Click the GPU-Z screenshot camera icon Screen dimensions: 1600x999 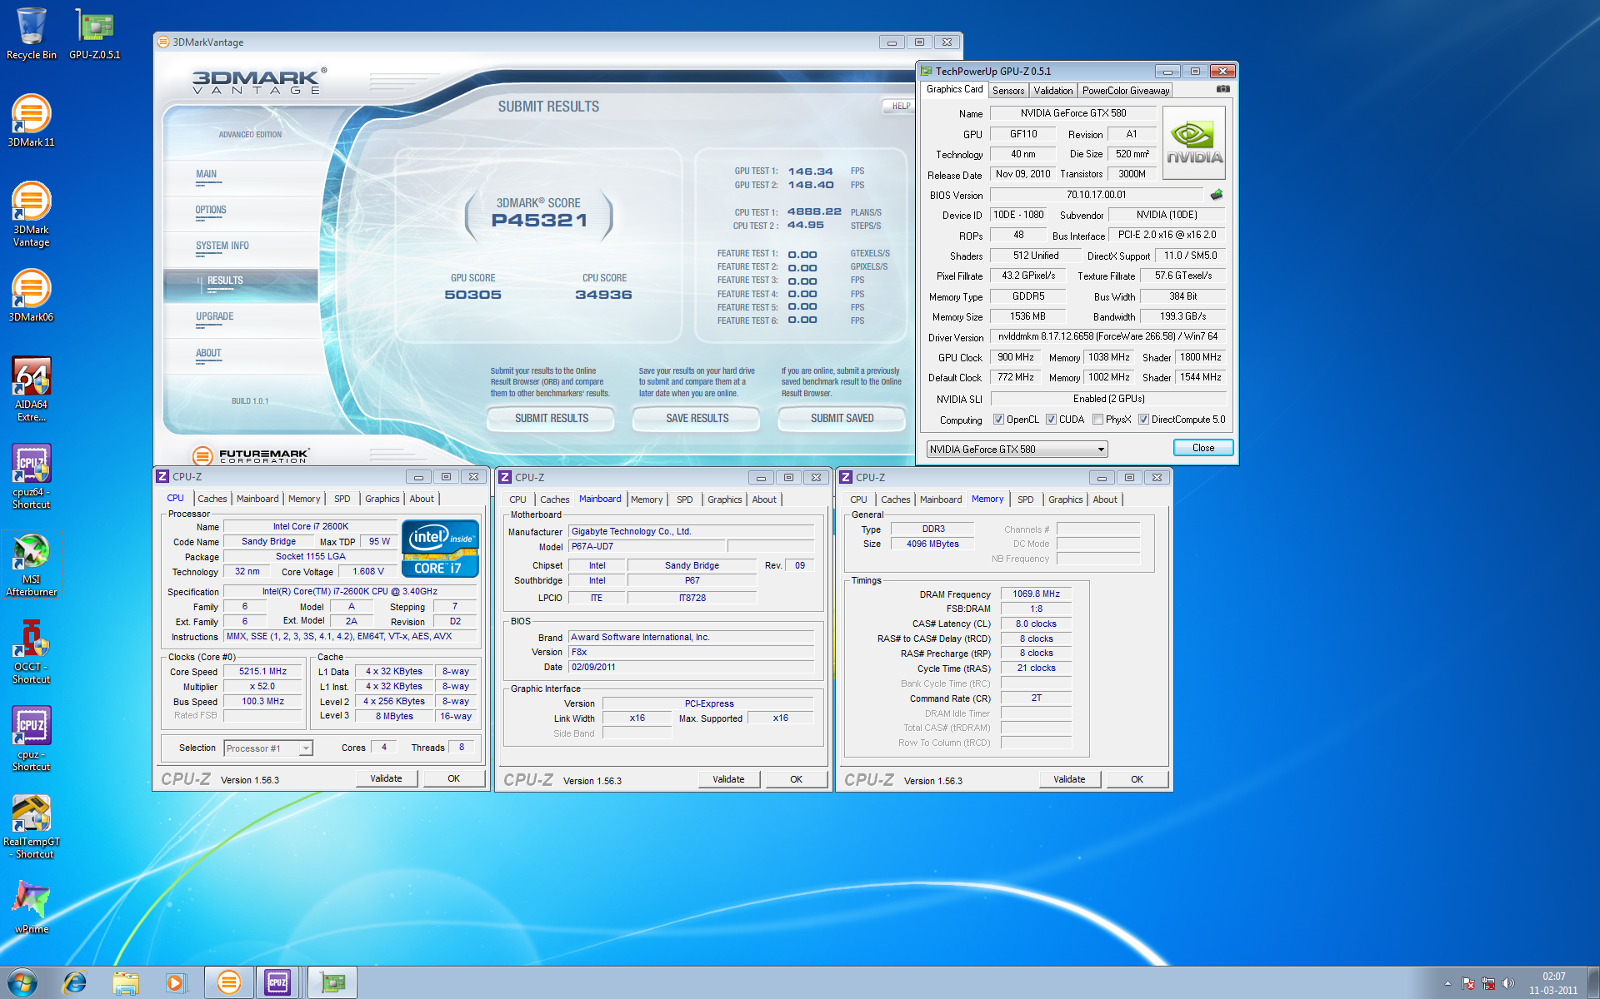point(1222,89)
